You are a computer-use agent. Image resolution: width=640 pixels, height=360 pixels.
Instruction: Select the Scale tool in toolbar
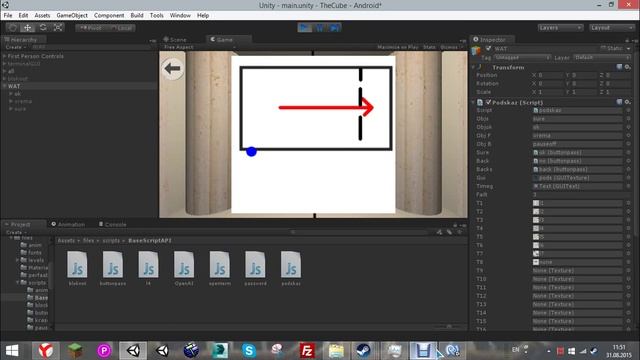[x=58, y=28]
